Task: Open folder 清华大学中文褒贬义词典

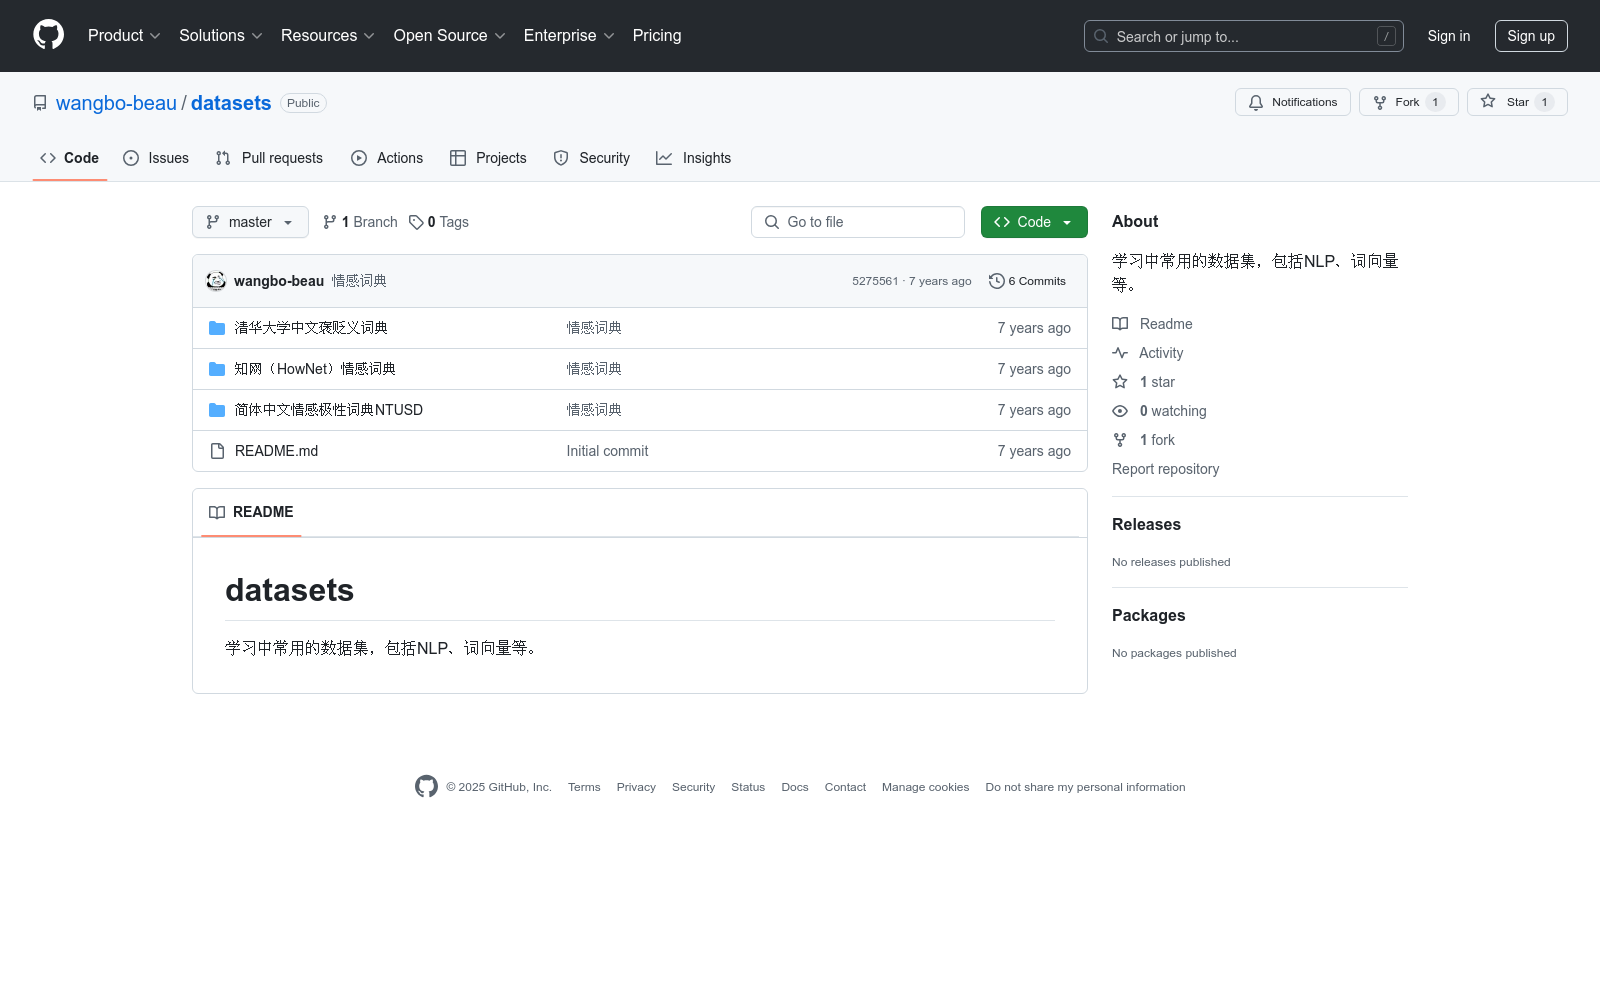Action: (x=311, y=328)
